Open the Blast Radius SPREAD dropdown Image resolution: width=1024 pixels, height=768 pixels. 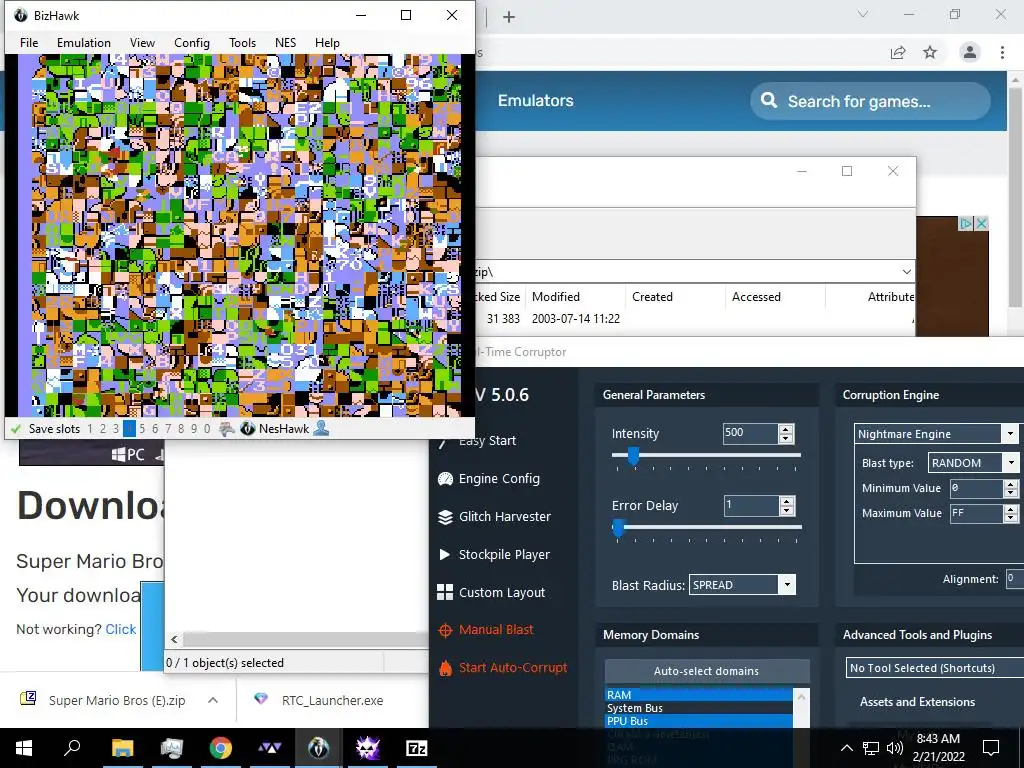point(787,584)
